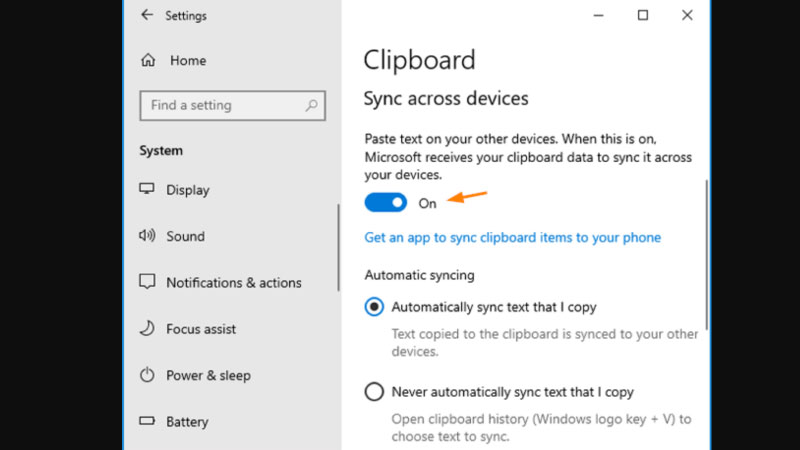800x450 pixels.
Task: Click the content area vertical scrollbar
Action: click(707, 255)
